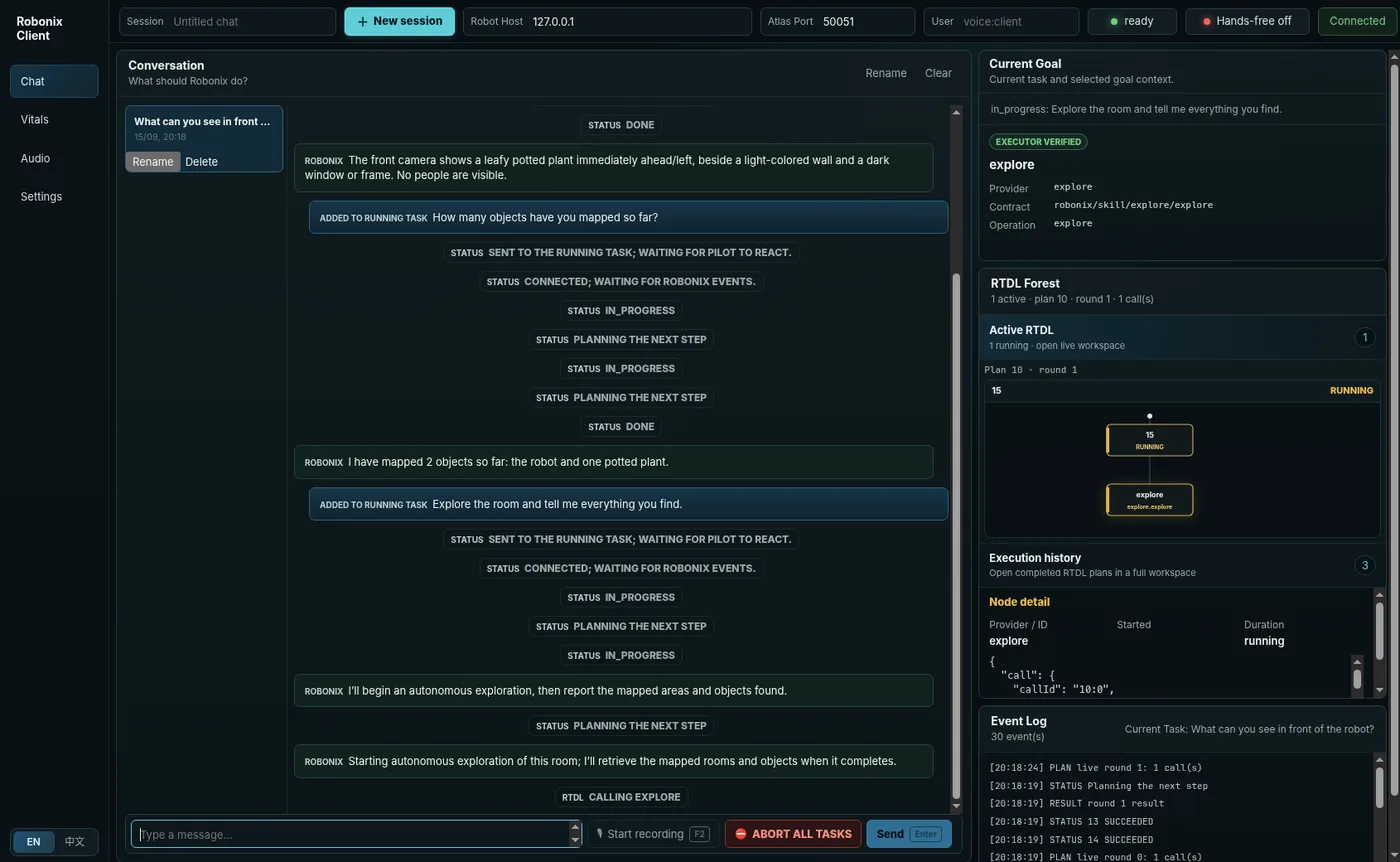Click the RUNNING label on plan 15
This screenshot has height=862, width=1400.
pos(1351,391)
